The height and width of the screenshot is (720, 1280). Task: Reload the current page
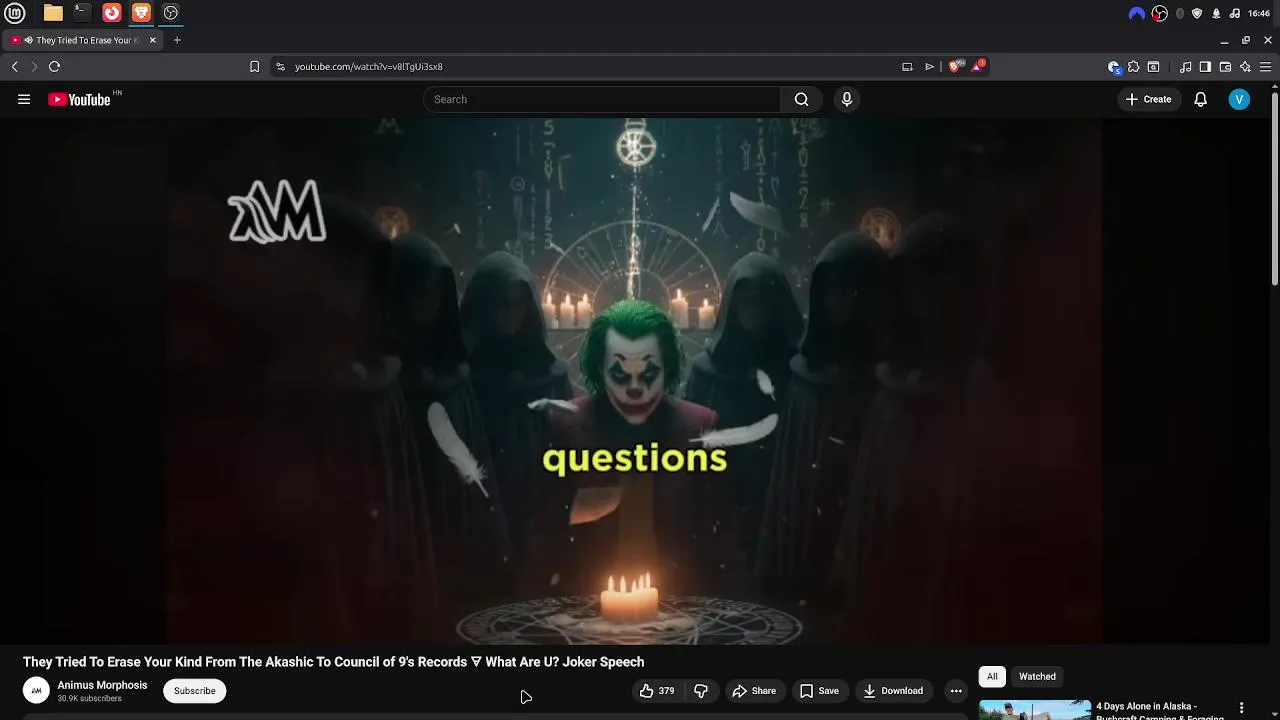click(54, 66)
